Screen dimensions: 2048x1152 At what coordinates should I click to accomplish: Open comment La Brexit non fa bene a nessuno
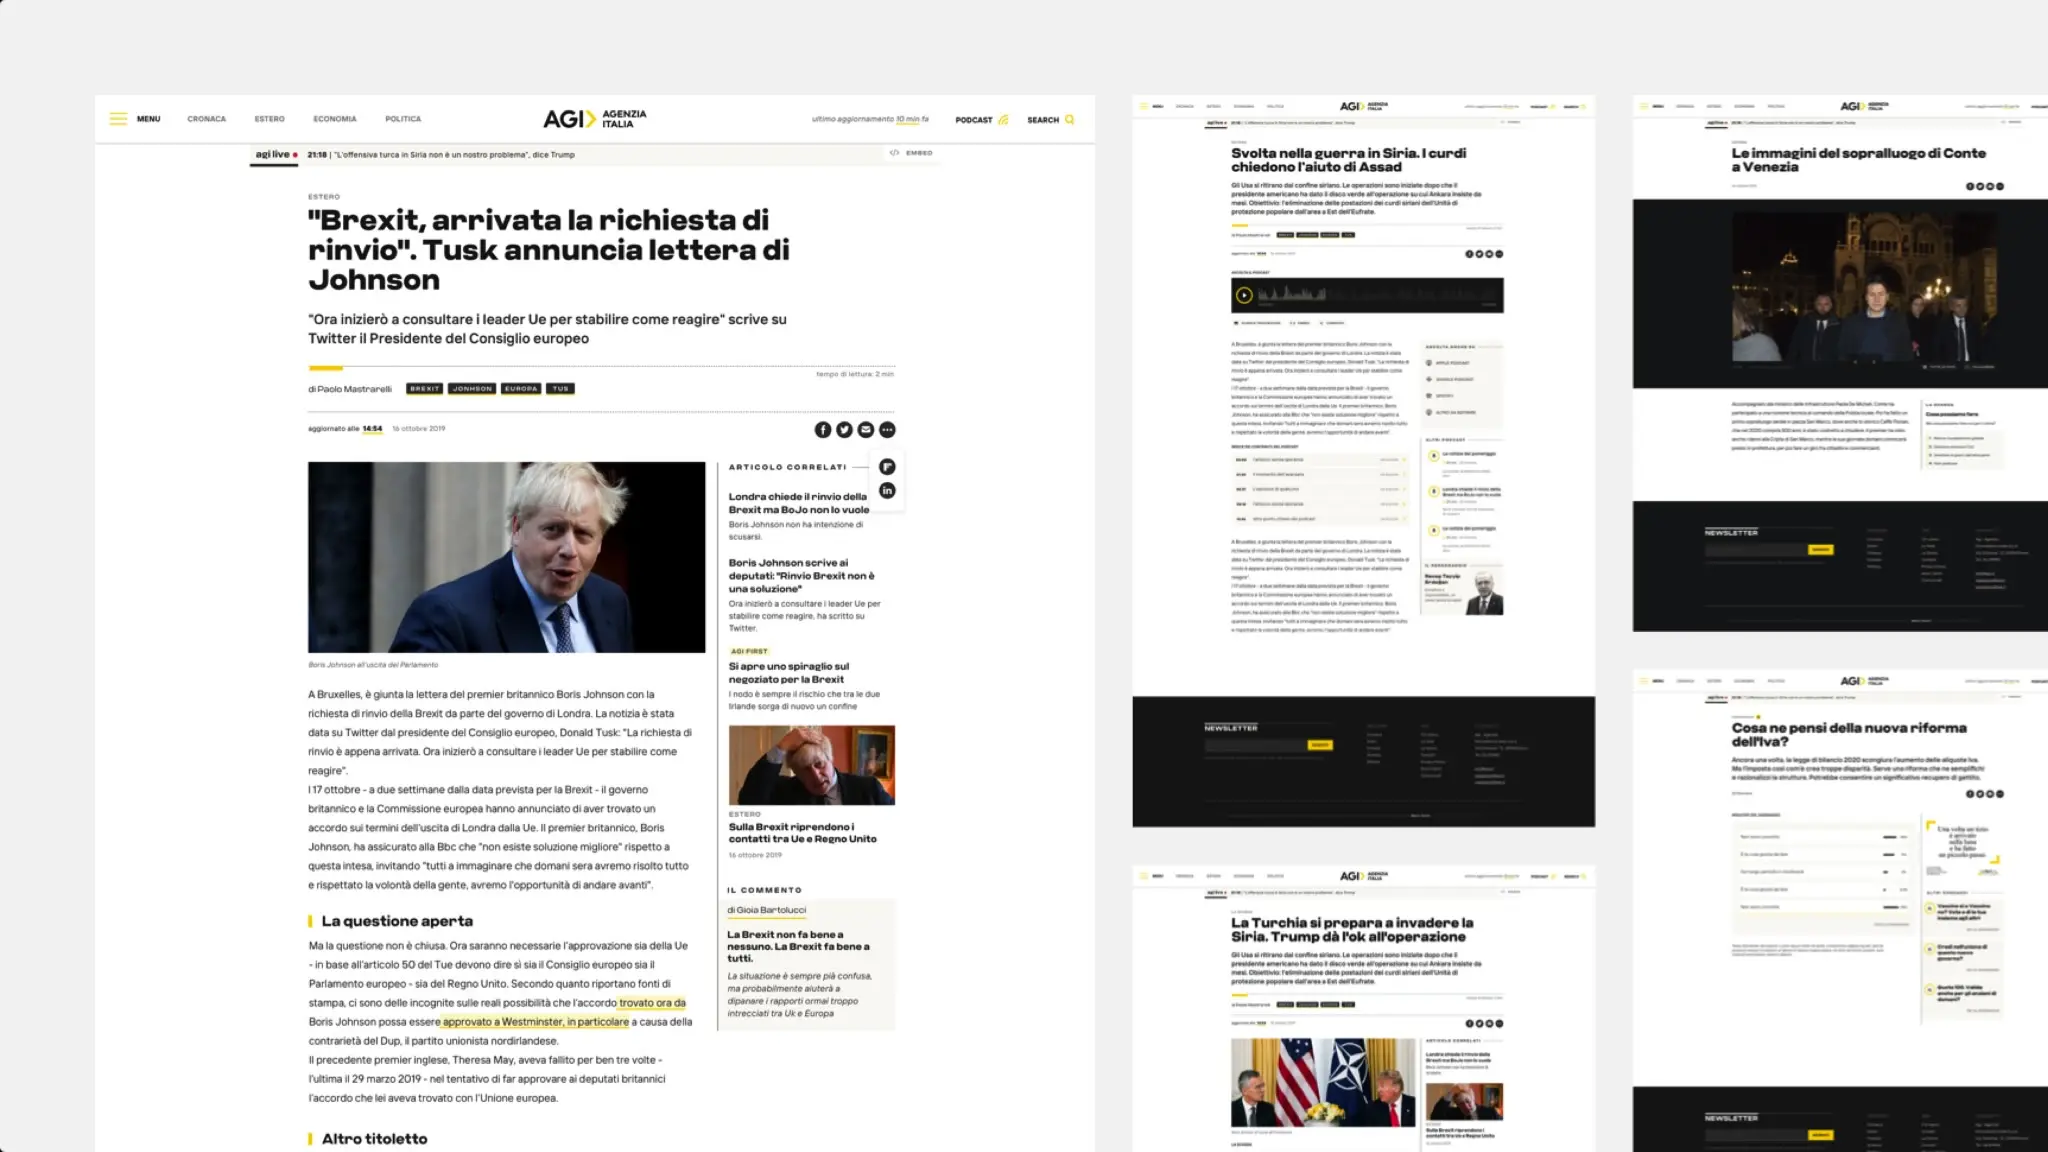tap(799, 946)
